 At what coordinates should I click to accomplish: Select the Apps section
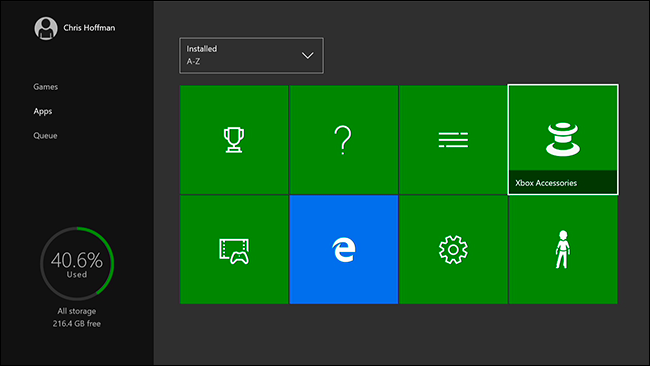coord(43,111)
